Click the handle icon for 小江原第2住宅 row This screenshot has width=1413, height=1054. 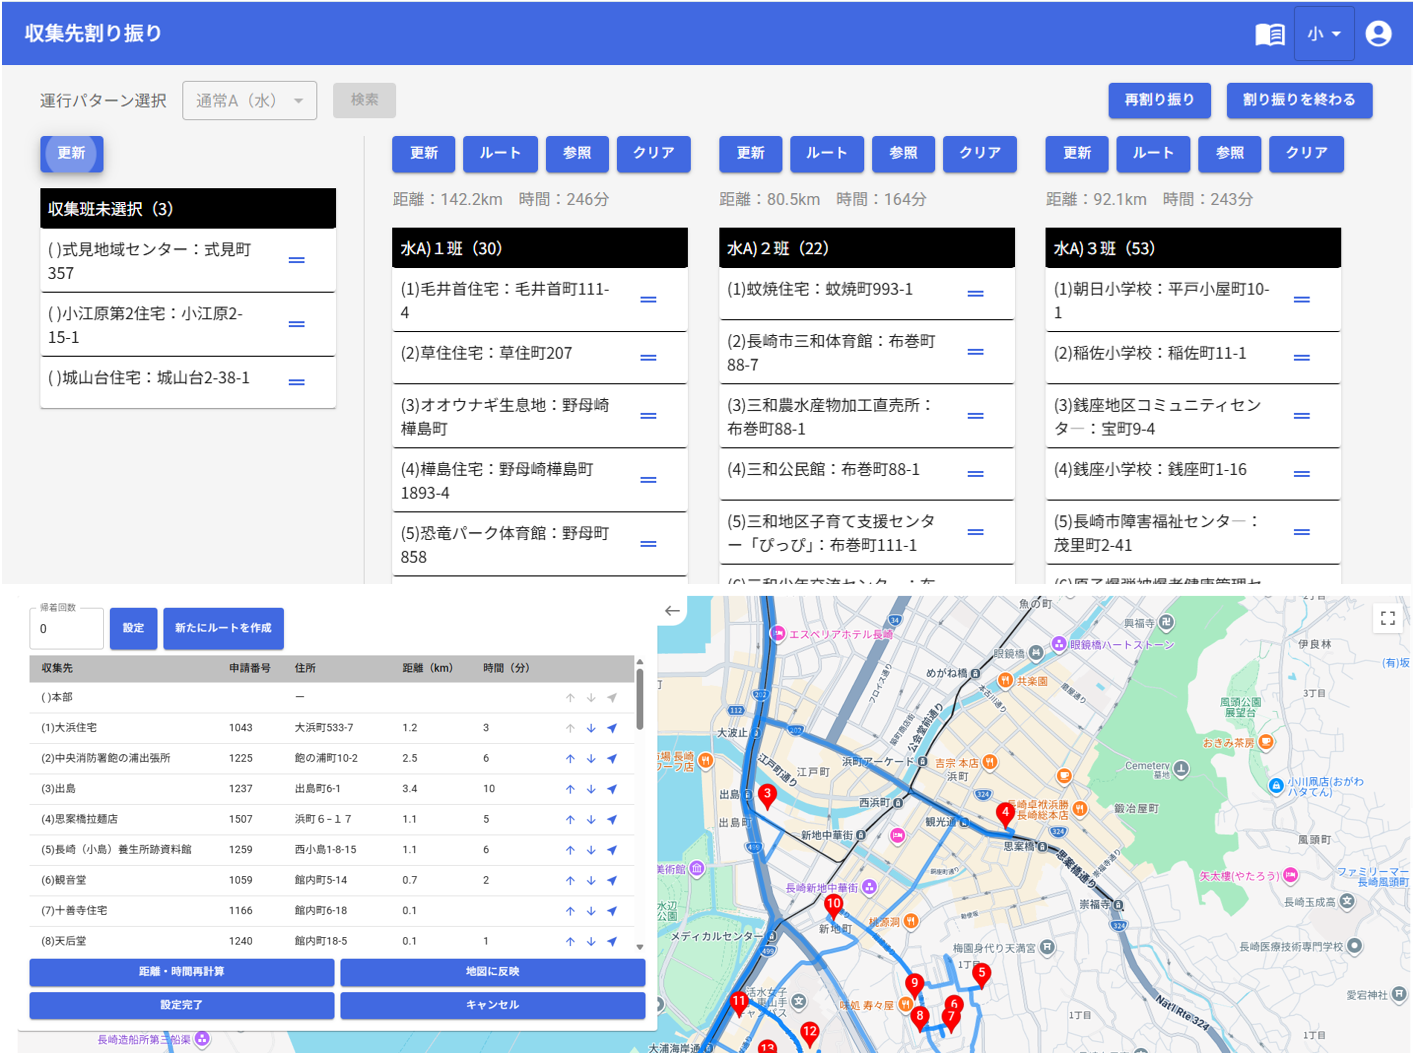coord(297,324)
